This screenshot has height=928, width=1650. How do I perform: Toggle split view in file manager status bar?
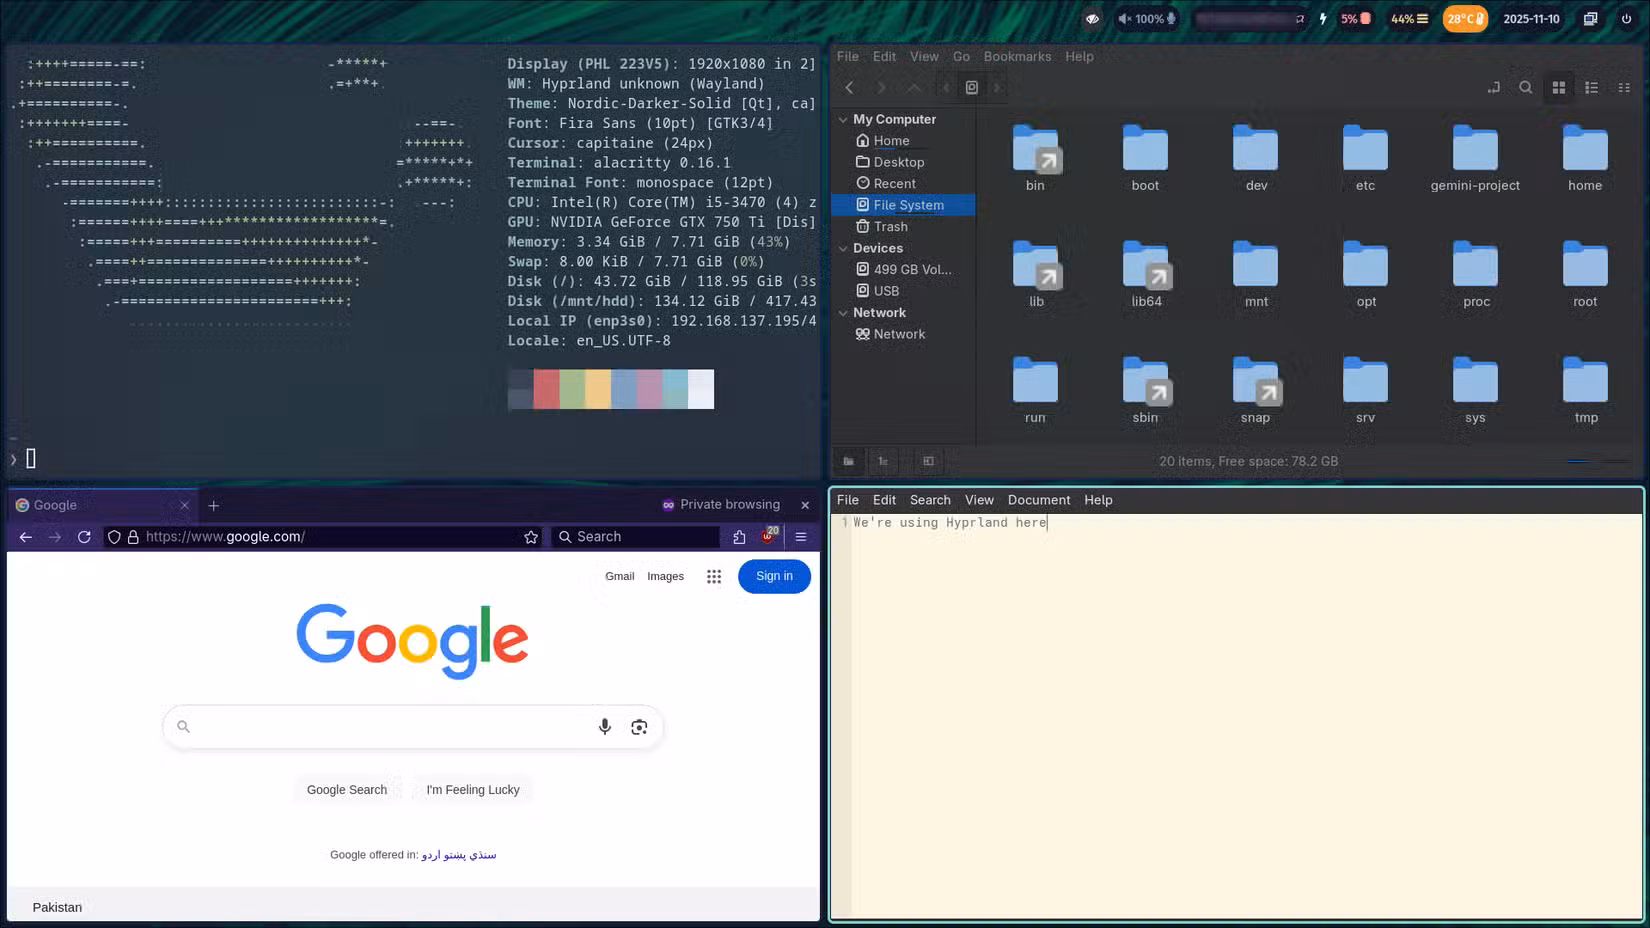tap(928, 461)
